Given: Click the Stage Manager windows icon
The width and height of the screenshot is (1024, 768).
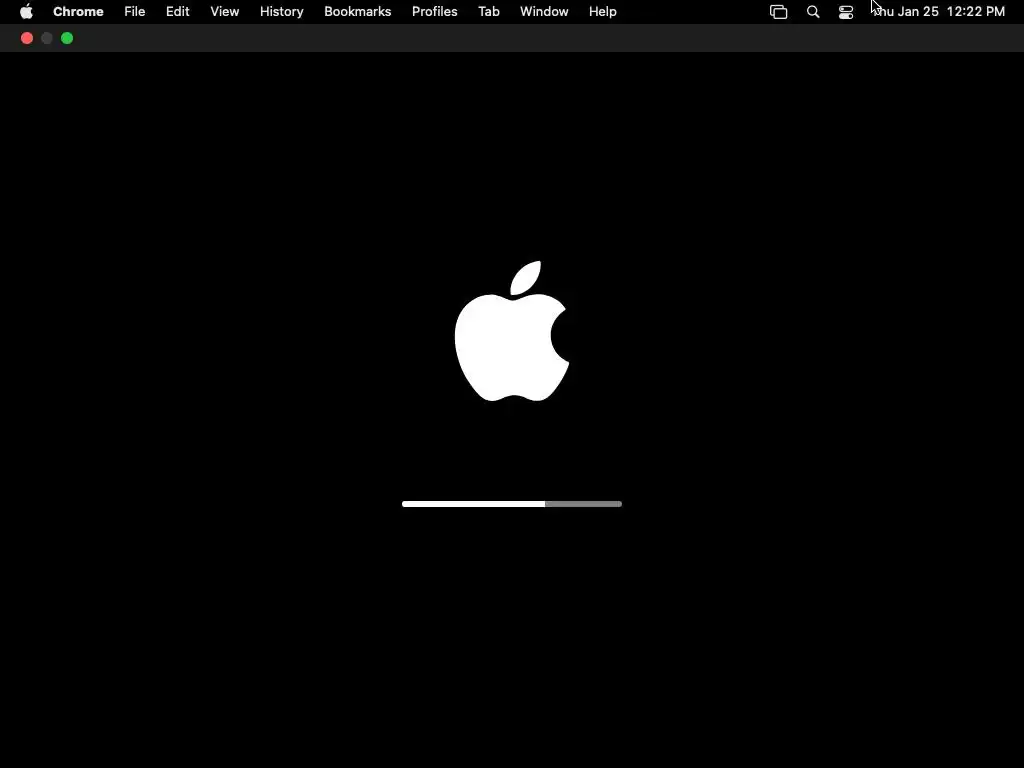Looking at the screenshot, I should [778, 12].
